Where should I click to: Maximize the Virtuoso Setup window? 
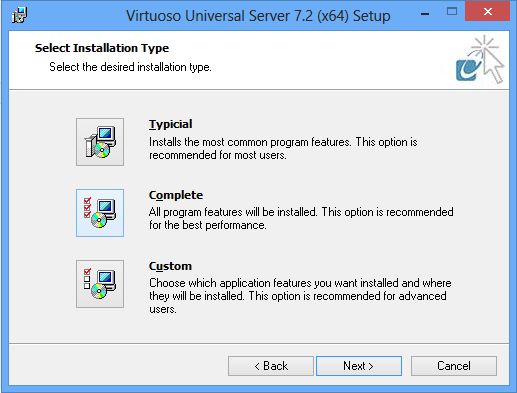[x=452, y=12]
